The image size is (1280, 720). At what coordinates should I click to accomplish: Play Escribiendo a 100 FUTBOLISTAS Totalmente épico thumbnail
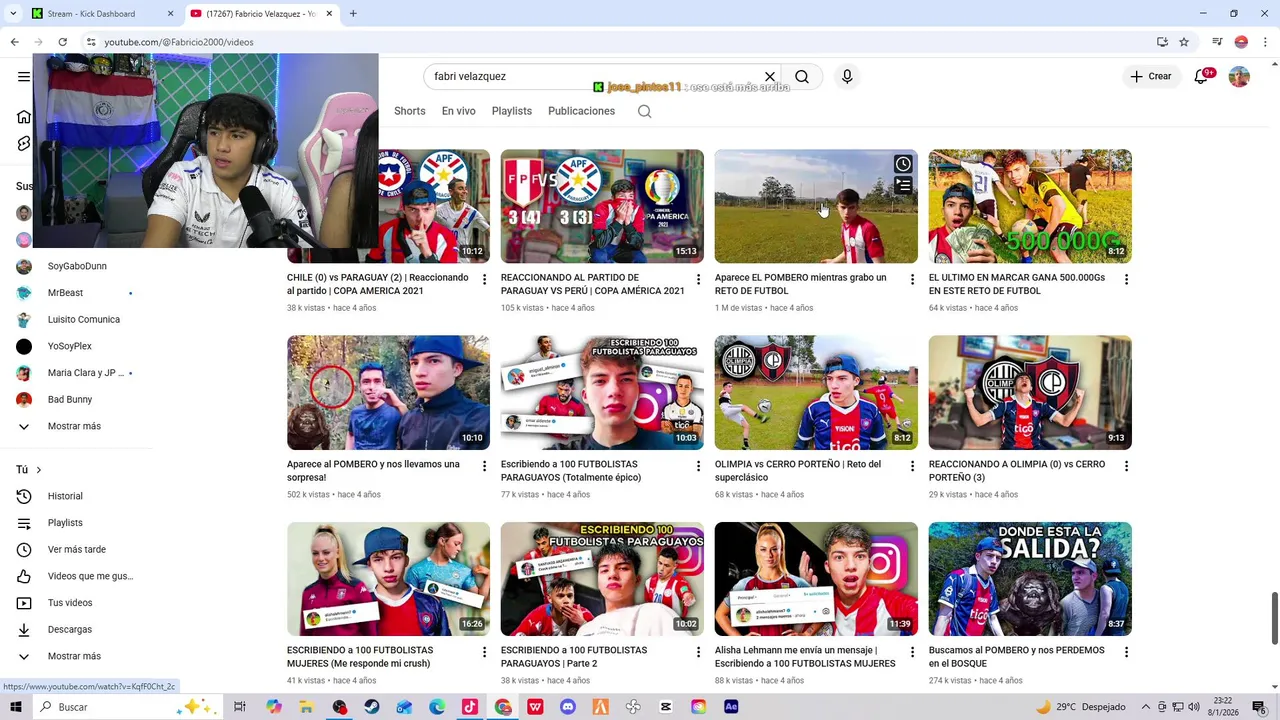602,393
